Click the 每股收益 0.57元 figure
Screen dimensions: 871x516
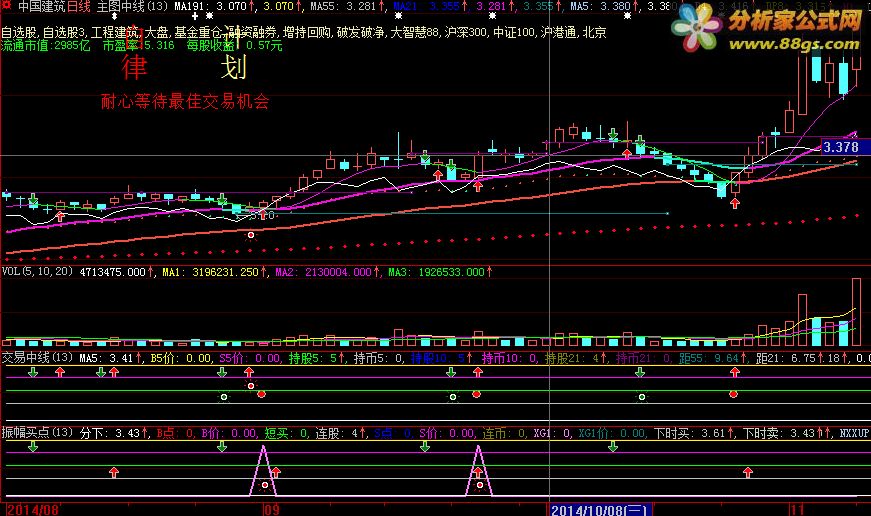coord(234,46)
